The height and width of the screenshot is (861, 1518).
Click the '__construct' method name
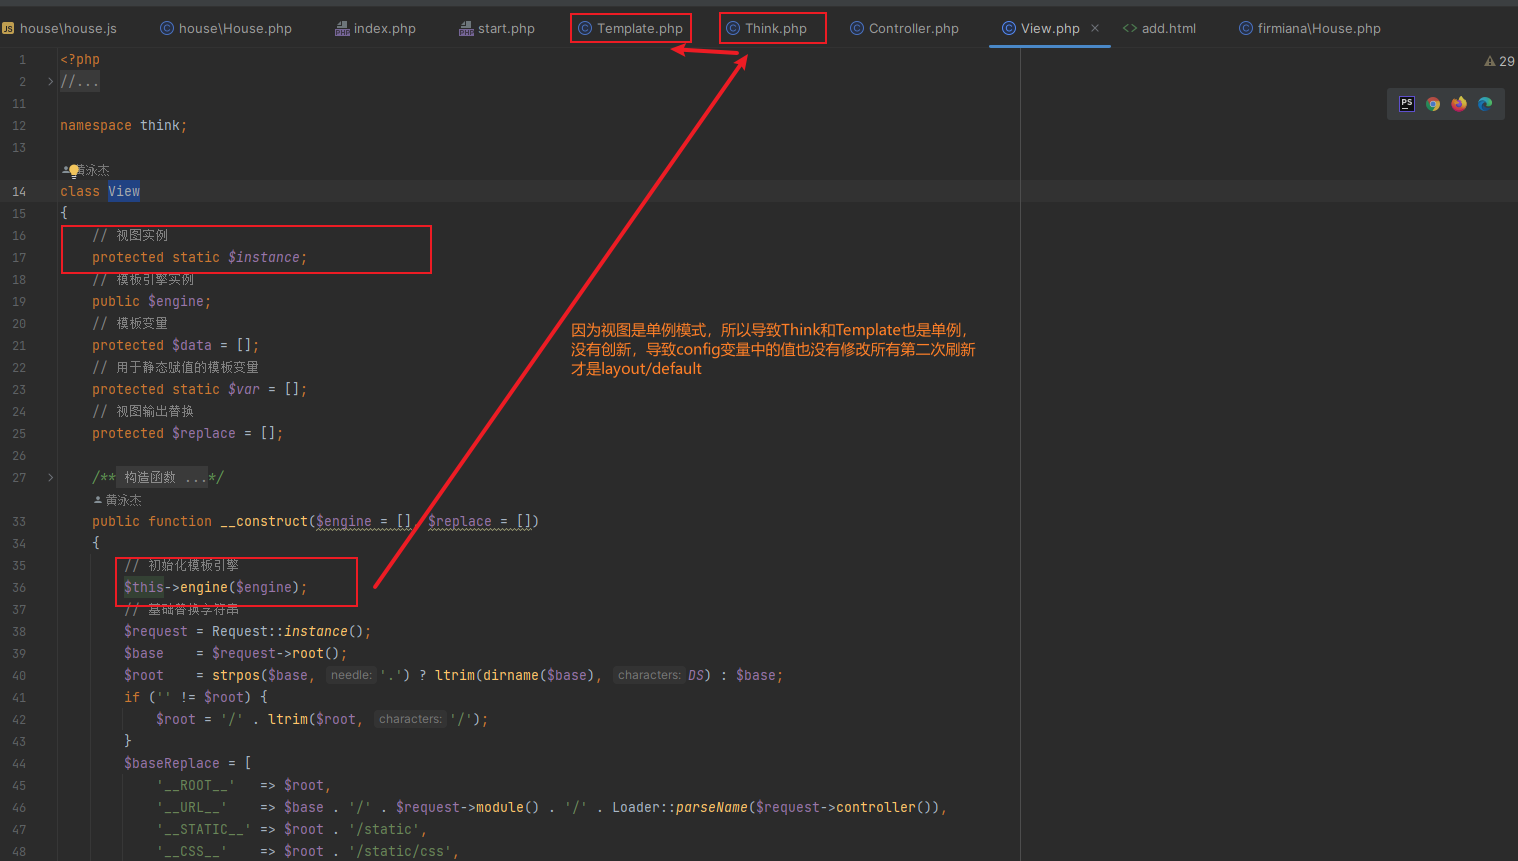264,521
